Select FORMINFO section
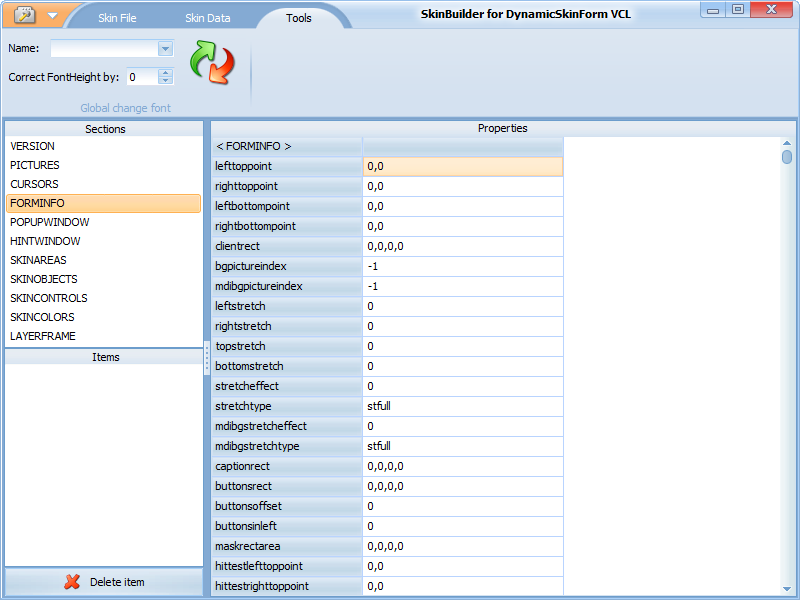 104,203
